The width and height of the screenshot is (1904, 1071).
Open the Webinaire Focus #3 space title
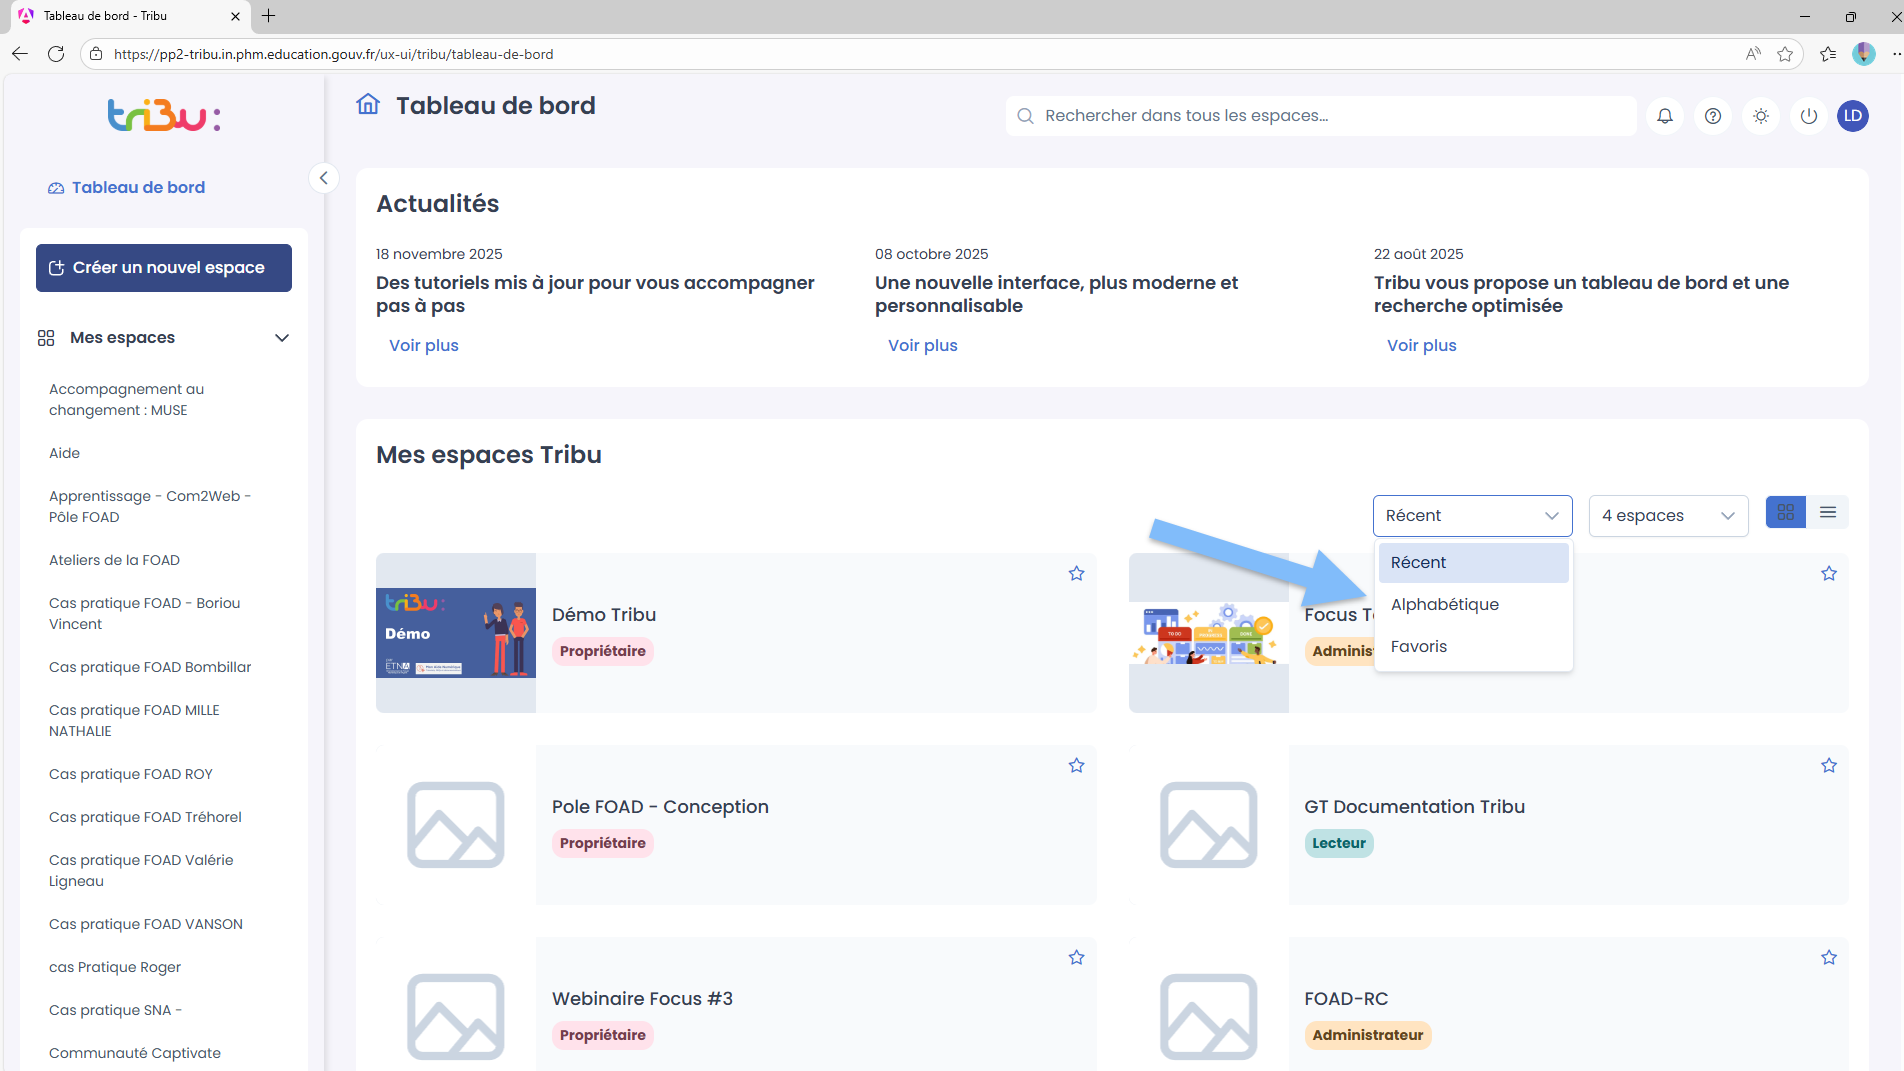point(642,999)
